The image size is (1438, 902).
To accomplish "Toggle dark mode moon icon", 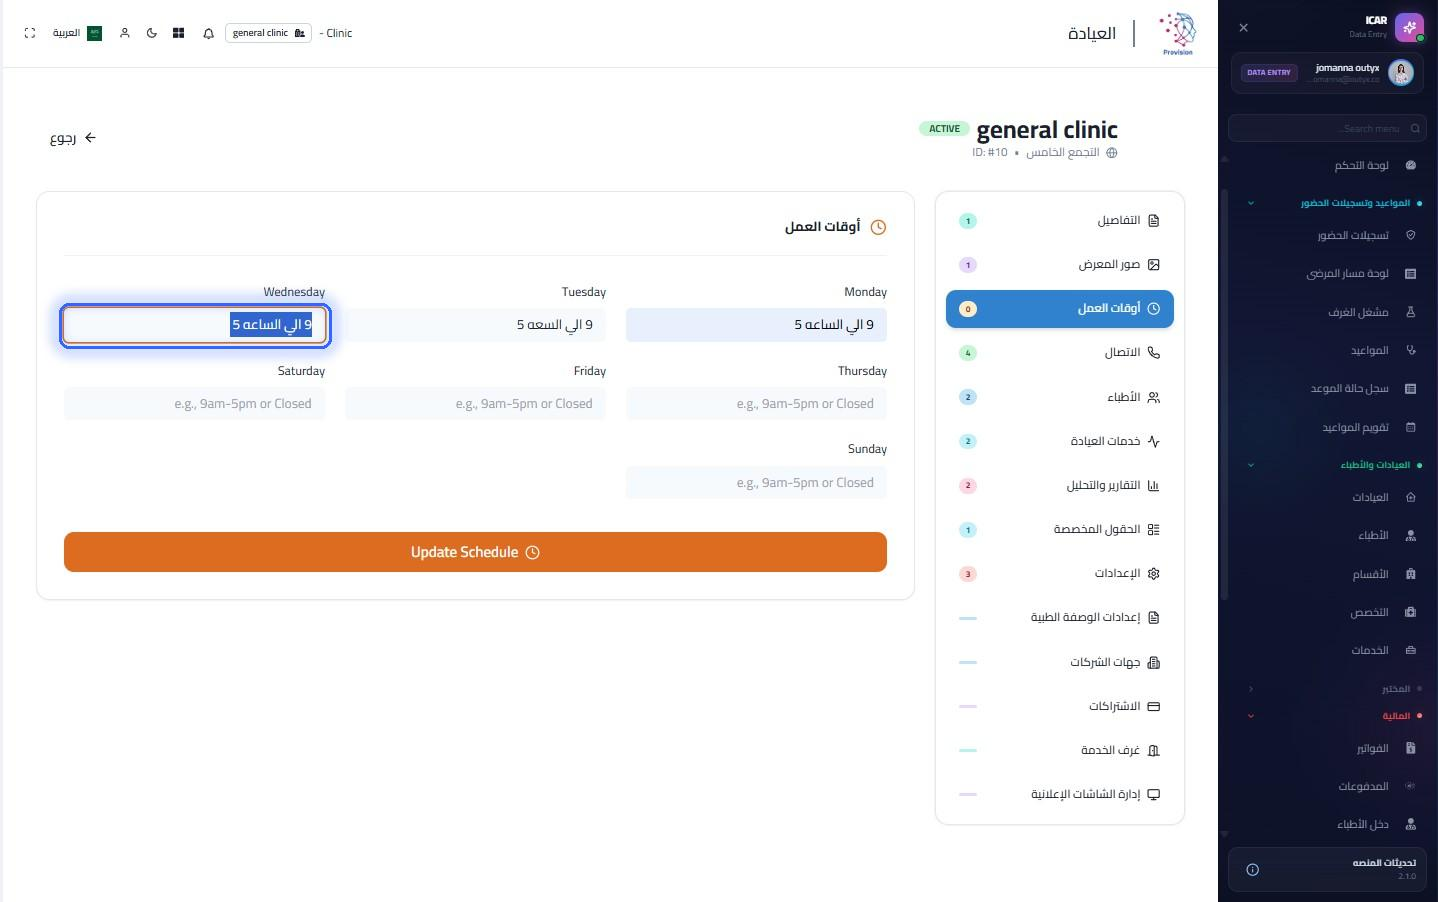I will coord(152,33).
